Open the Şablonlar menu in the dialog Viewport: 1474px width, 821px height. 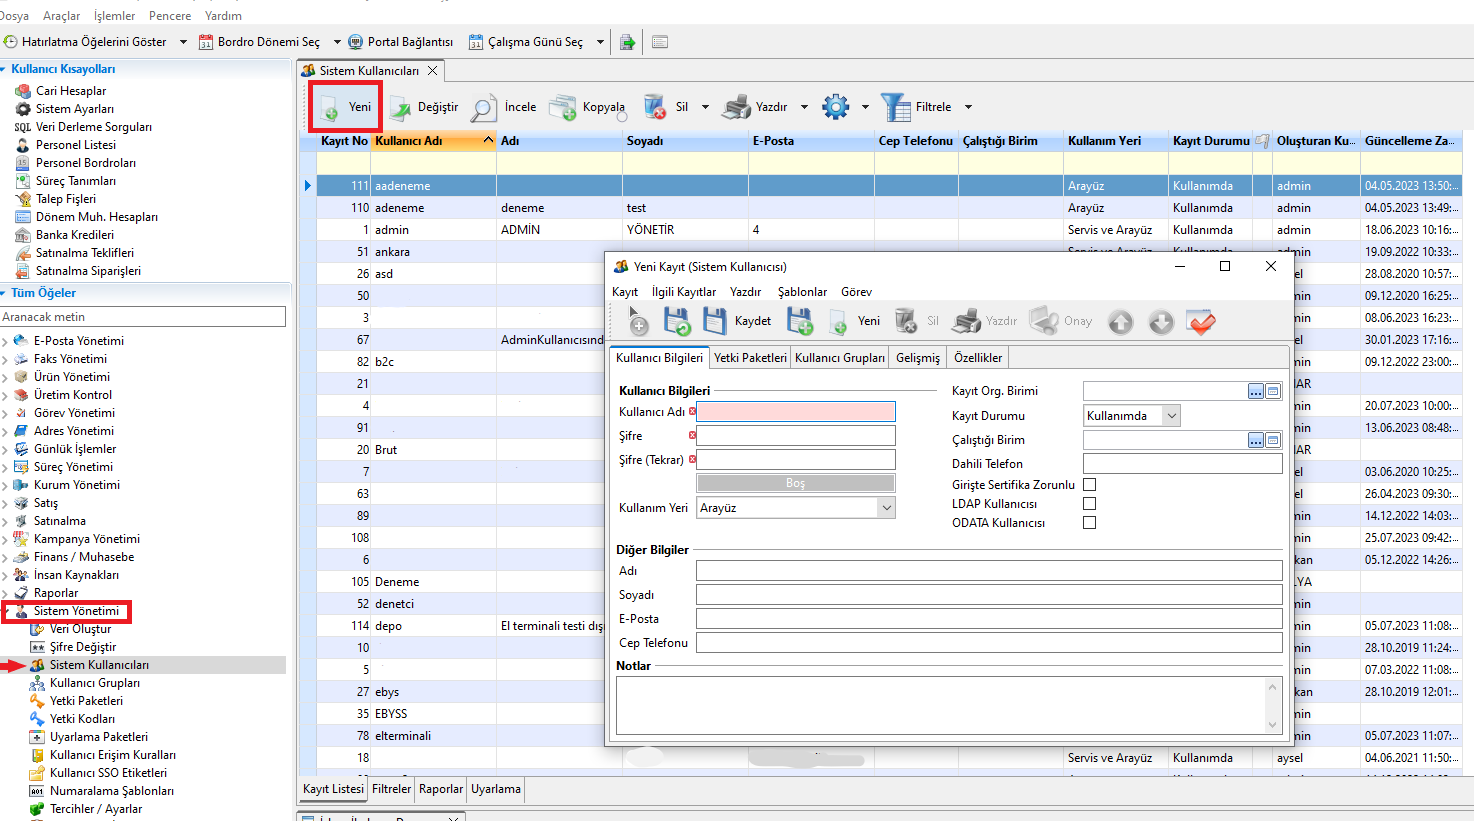point(802,292)
